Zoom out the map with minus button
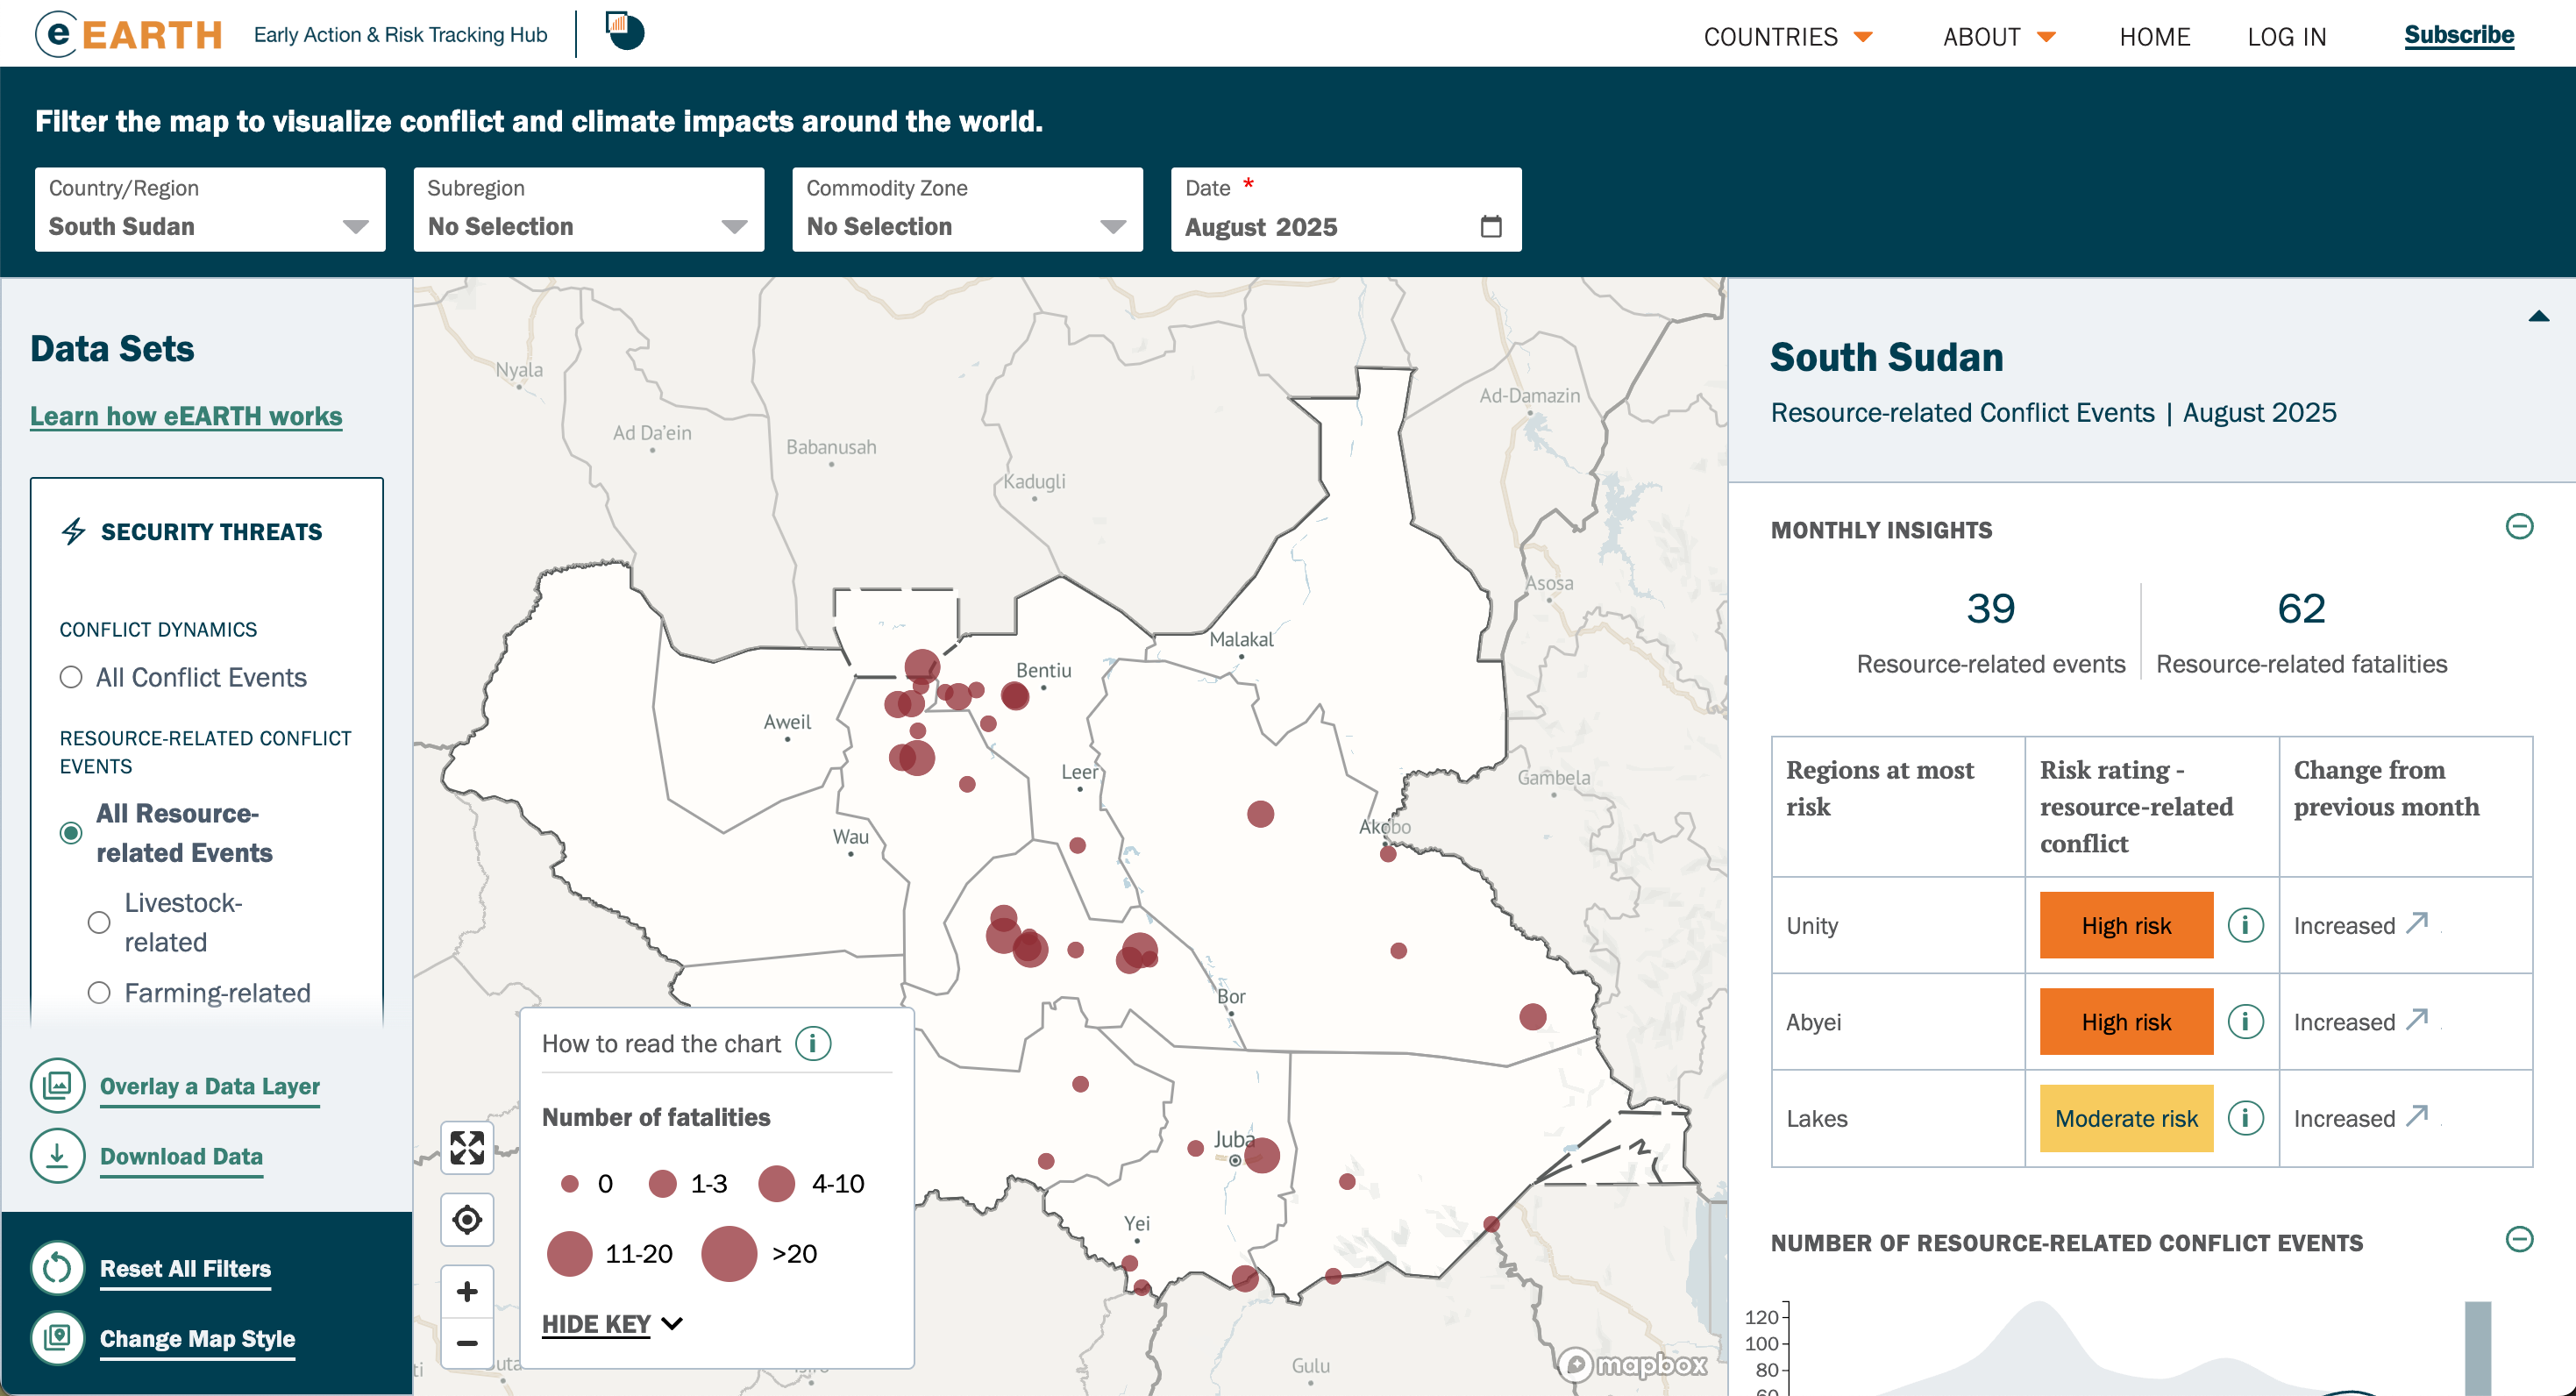This screenshot has width=2576, height=1396. 467,1343
